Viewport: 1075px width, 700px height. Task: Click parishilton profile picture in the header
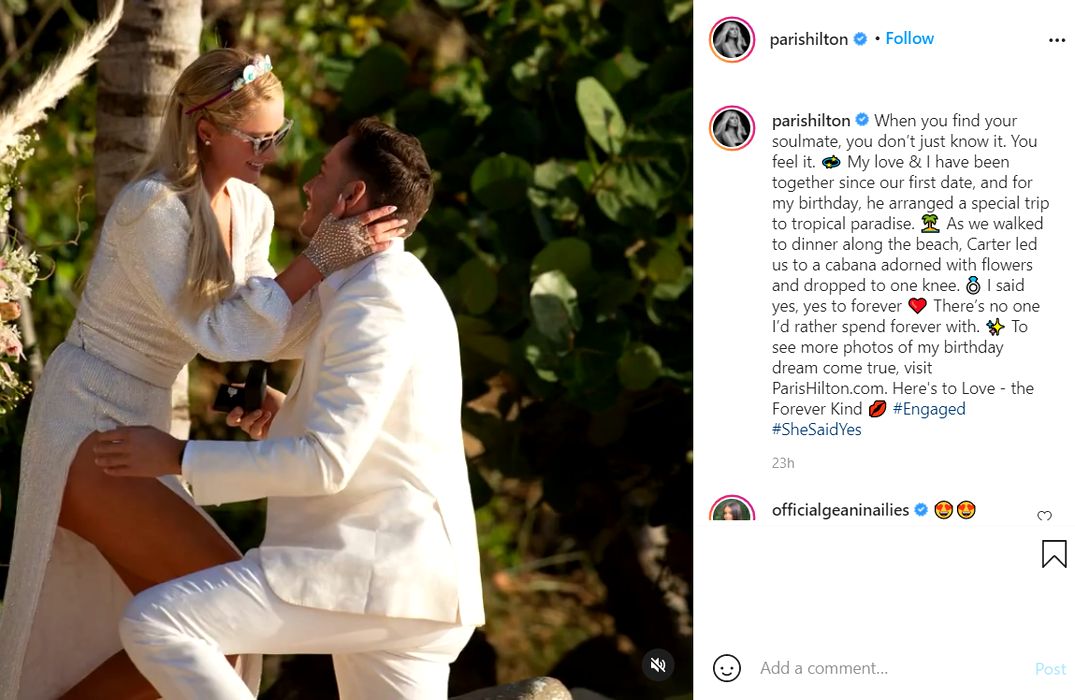(732, 39)
